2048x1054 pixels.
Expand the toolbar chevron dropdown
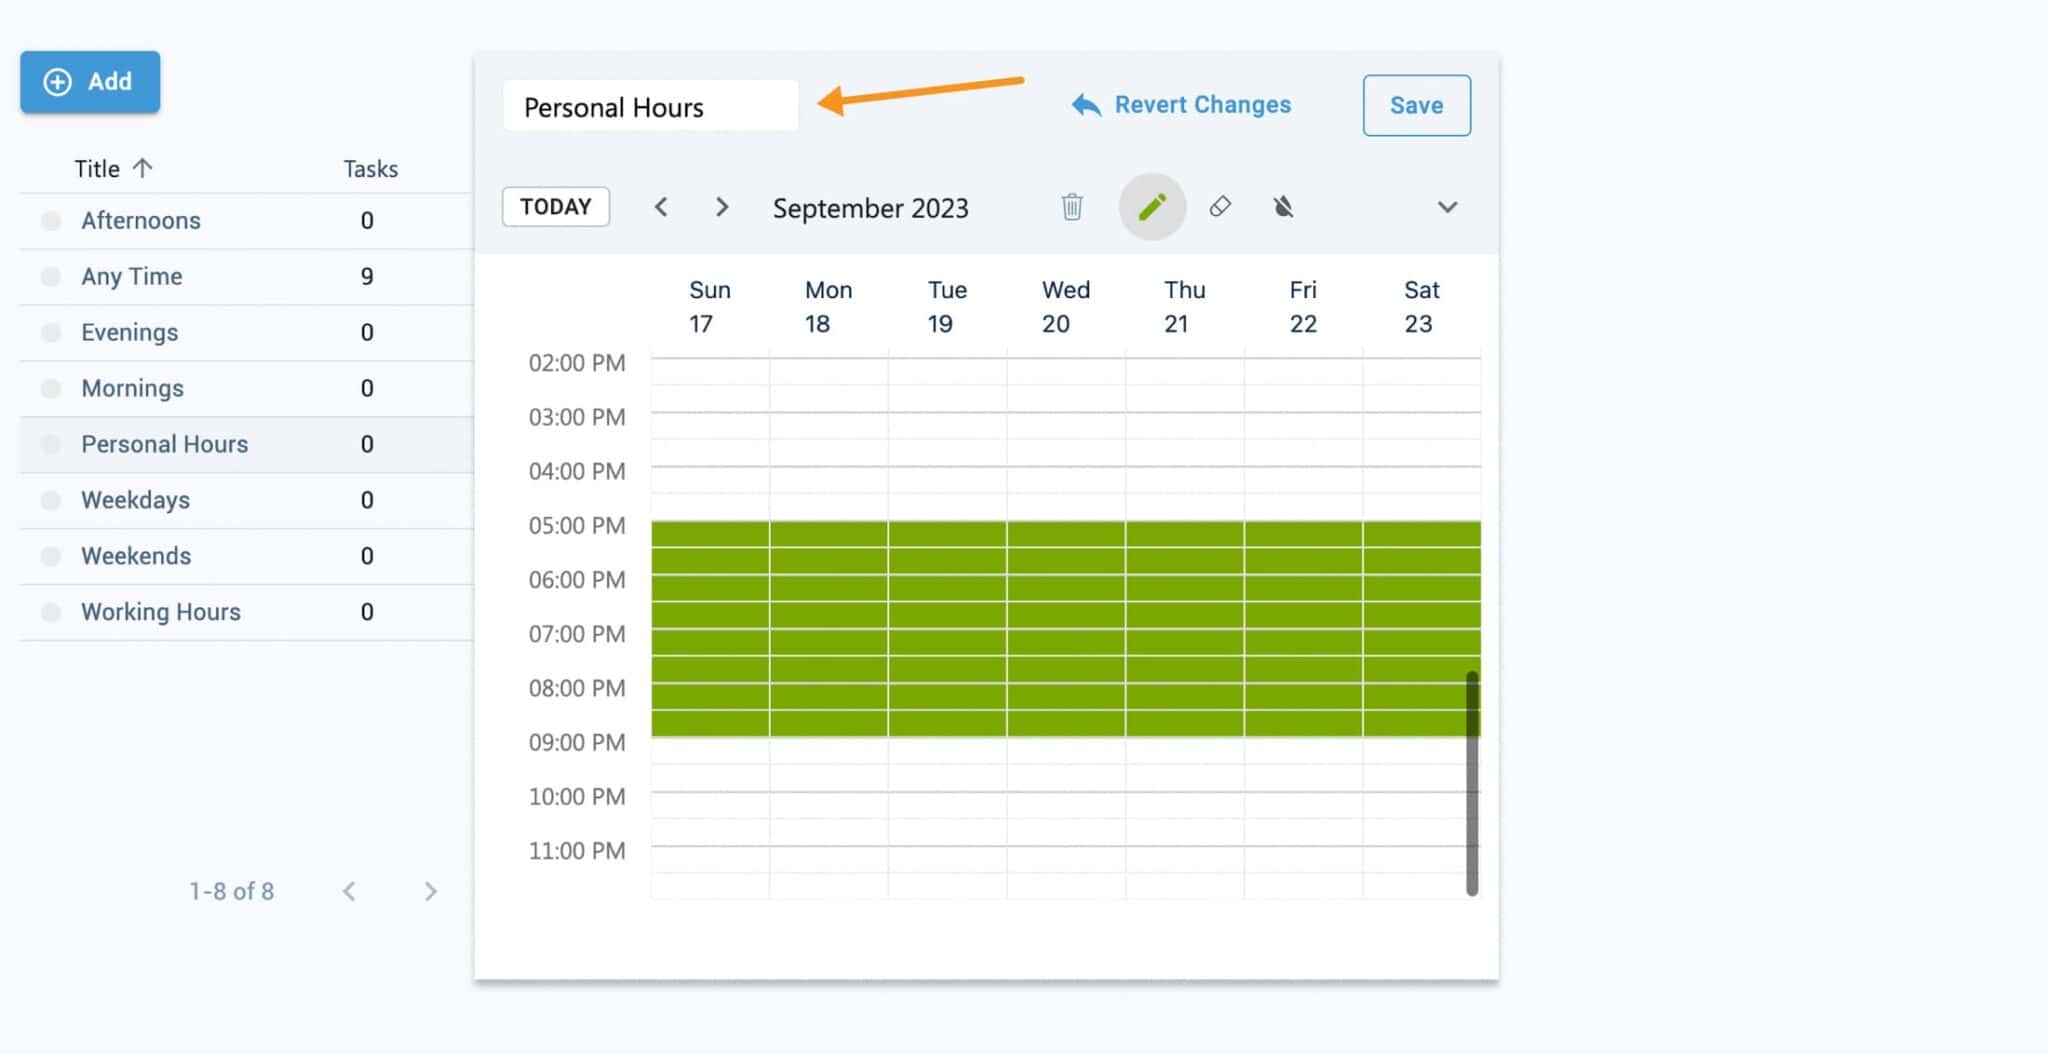pyautogui.click(x=1447, y=207)
